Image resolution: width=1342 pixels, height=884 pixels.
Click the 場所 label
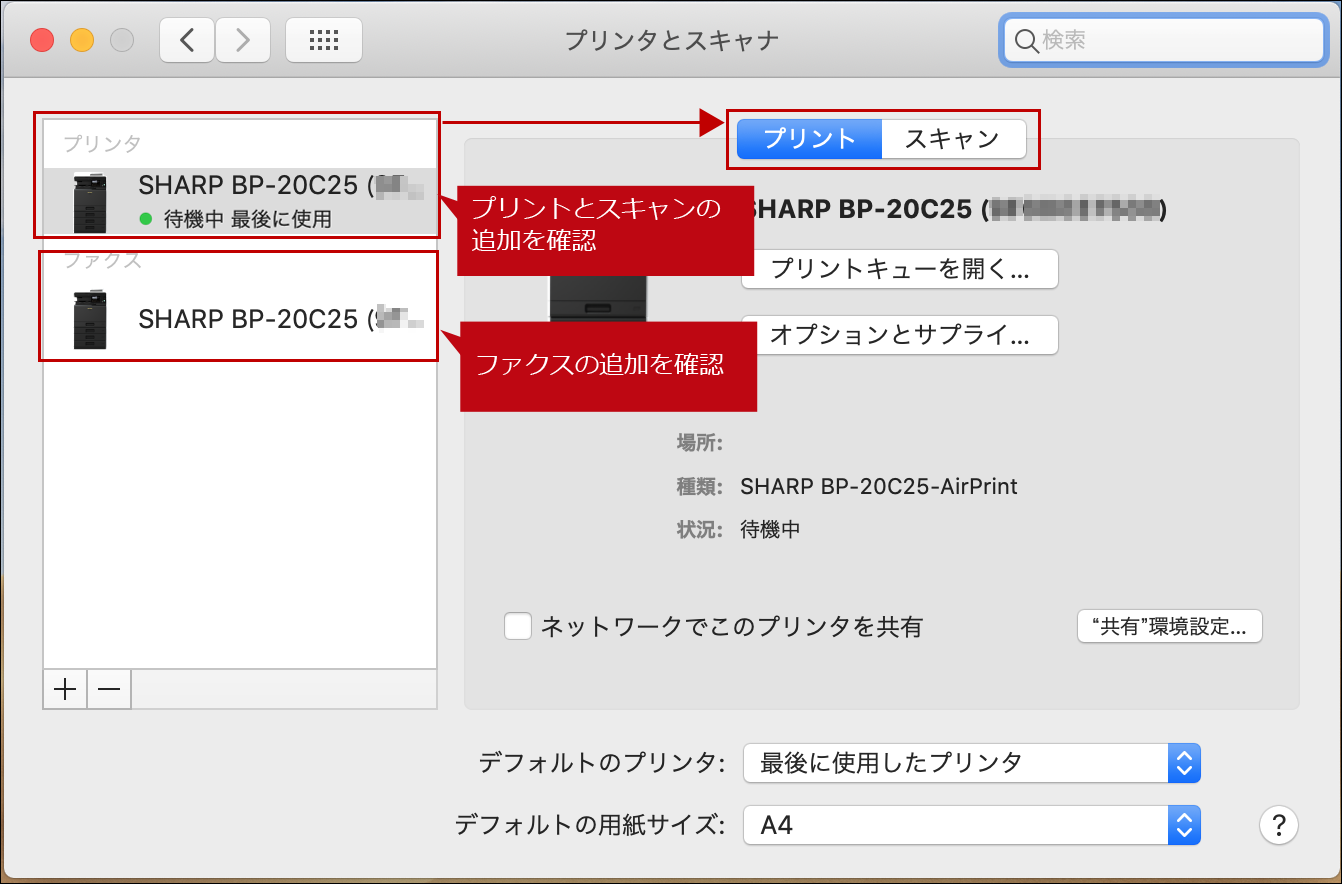[x=699, y=444]
